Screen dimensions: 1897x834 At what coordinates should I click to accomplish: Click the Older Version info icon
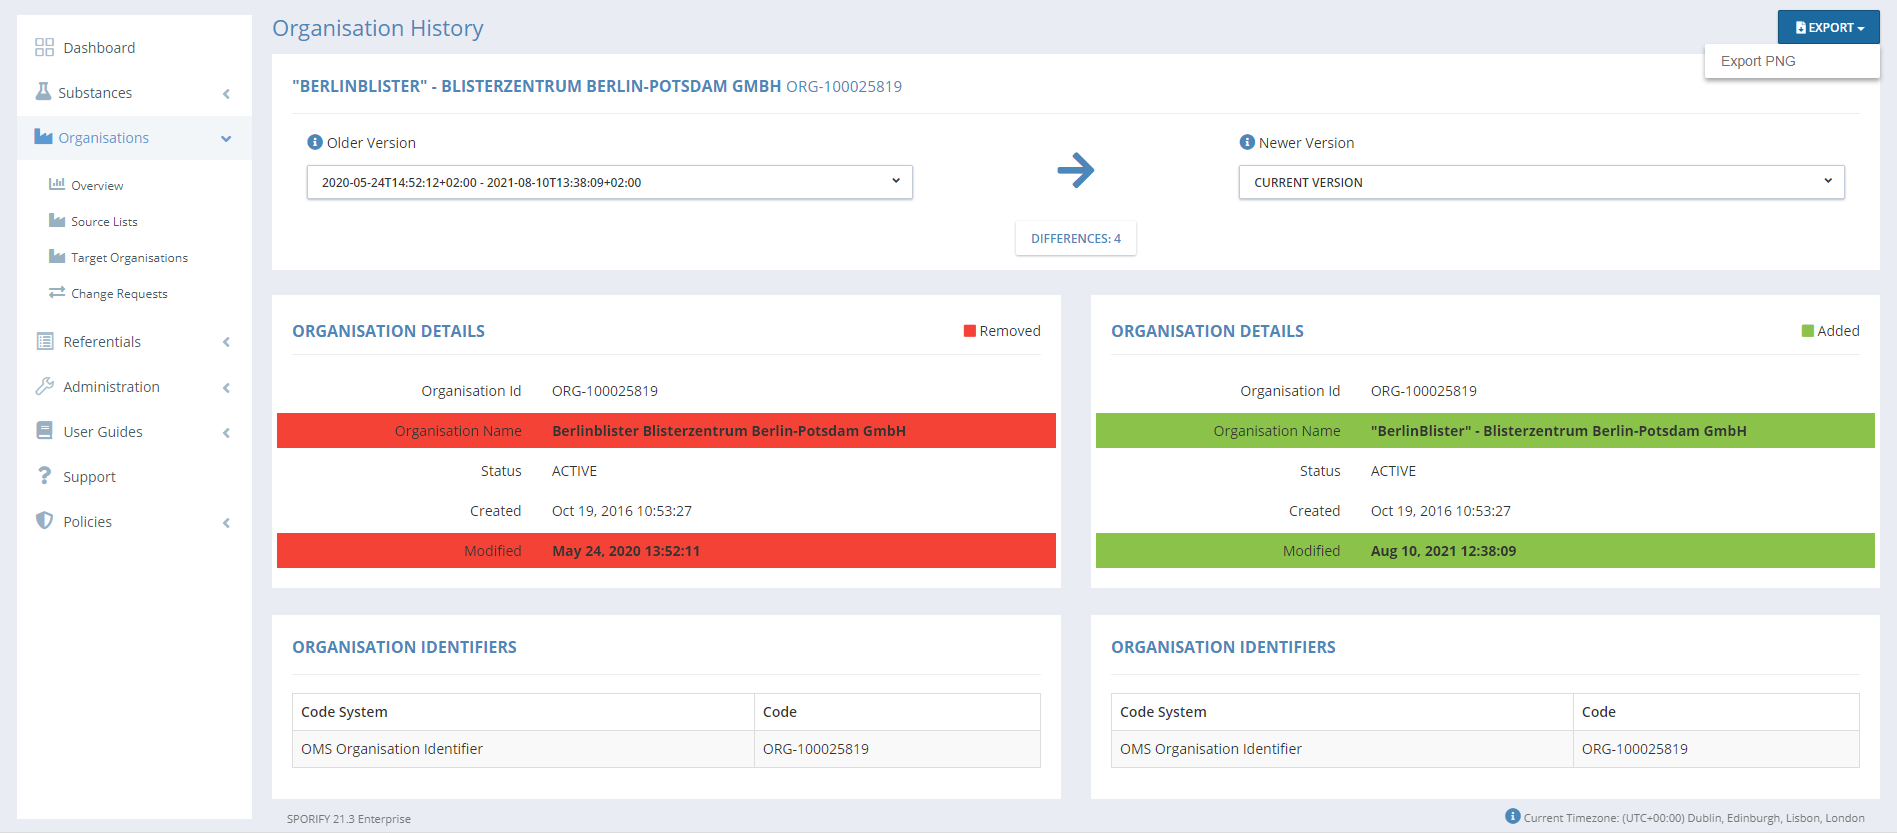(315, 142)
